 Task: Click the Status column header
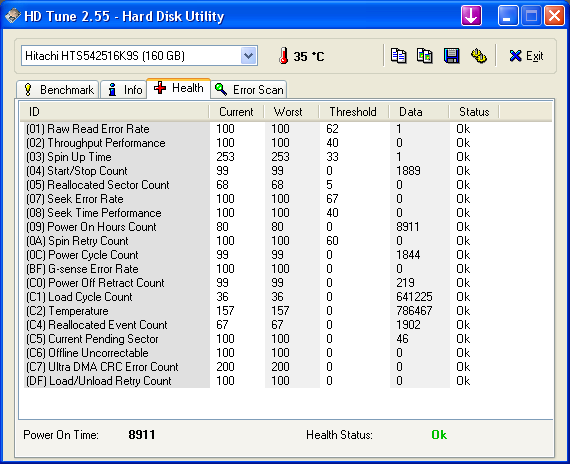[x=474, y=112]
